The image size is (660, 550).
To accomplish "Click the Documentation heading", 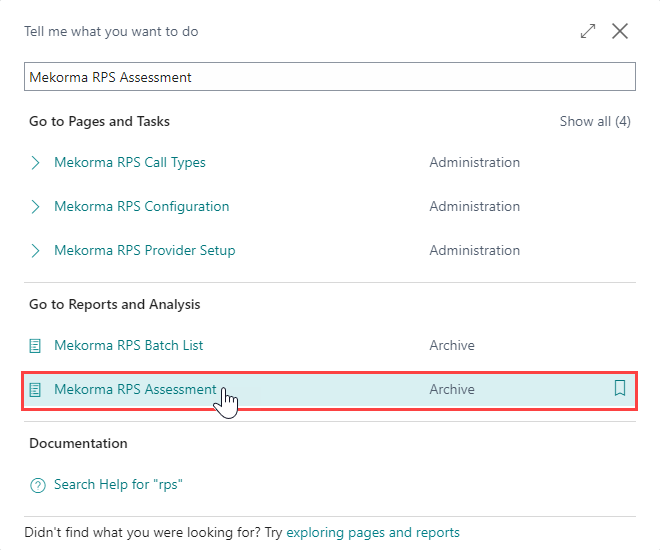I will coord(78,443).
